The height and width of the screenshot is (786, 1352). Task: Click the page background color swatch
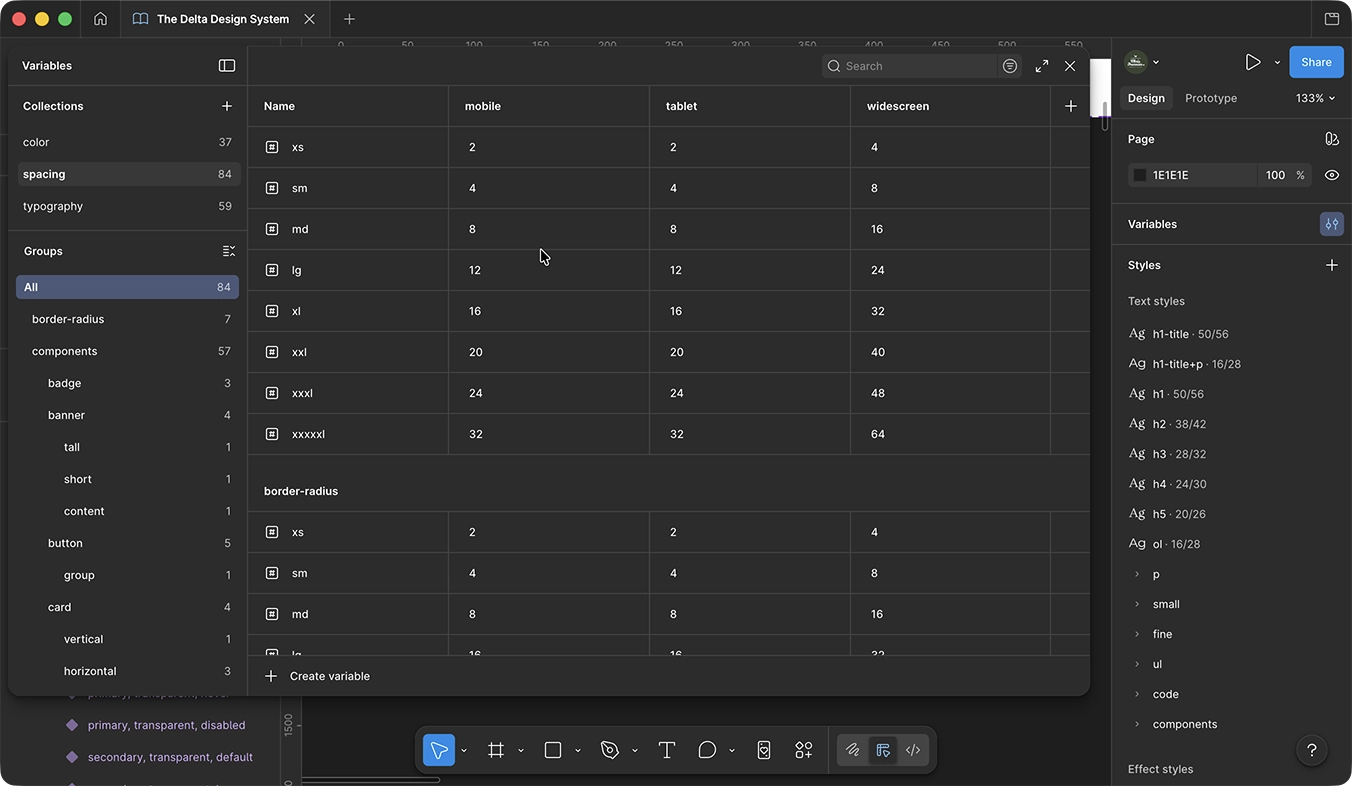tap(1139, 175)
